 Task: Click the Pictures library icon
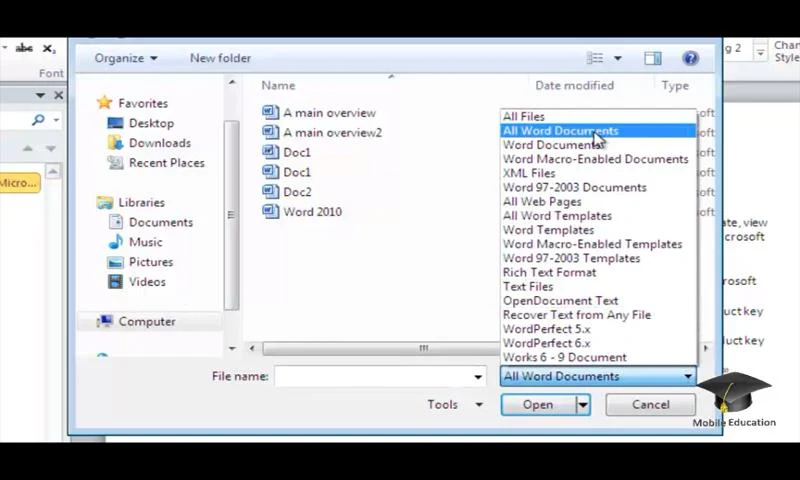pyautogui.click(x=115, y=262)
